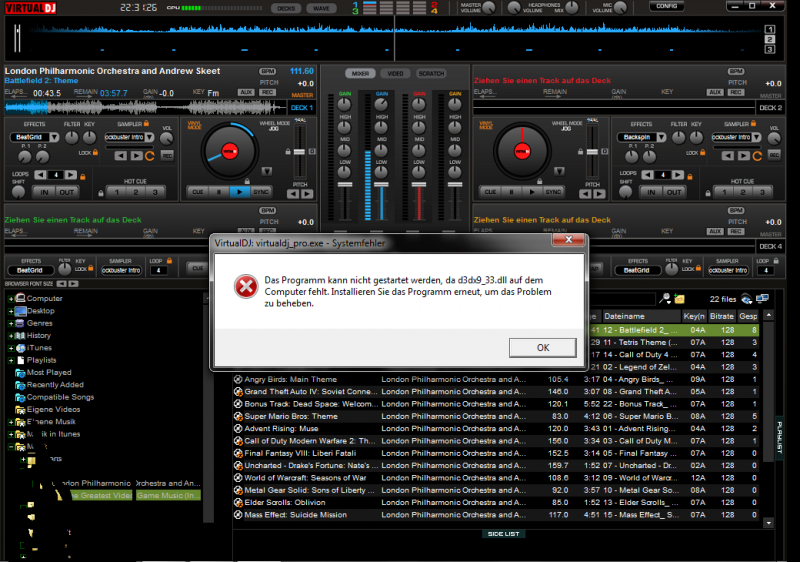The height and width of the screenshot is (562, 800).
Task: Adjust Deck 1 pitch fader
Action: 299,152
